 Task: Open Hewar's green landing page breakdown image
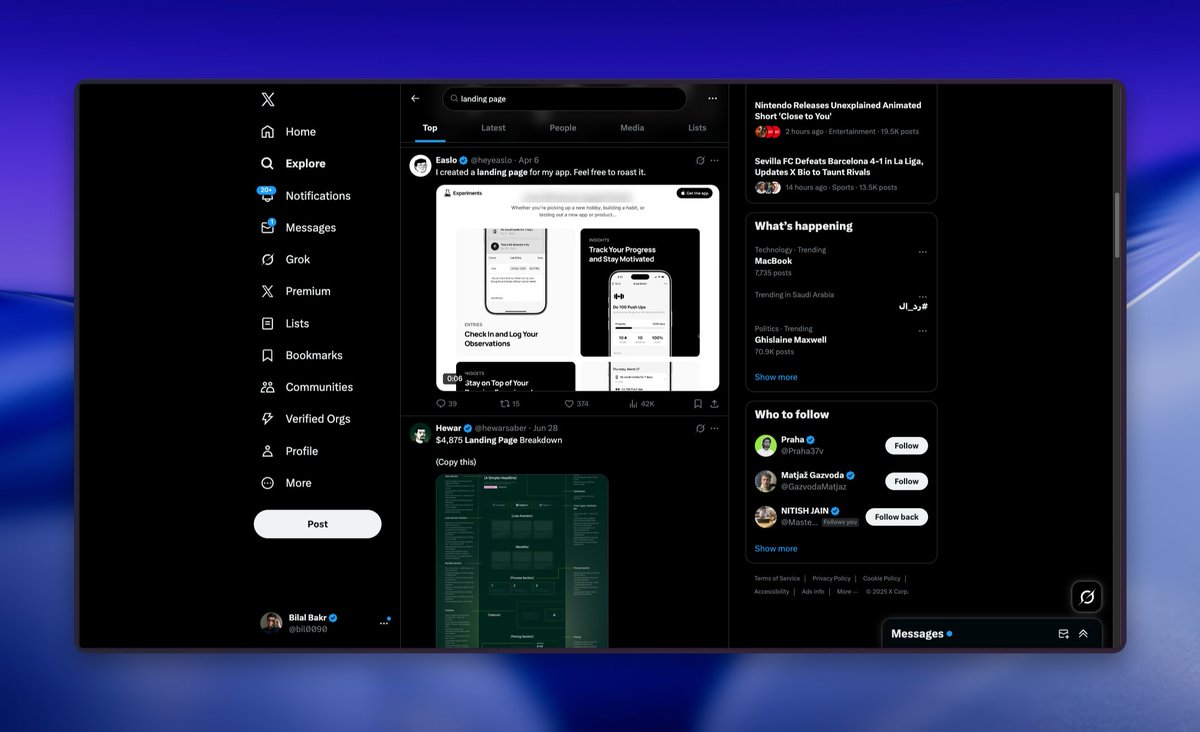(x=522, y=560)
